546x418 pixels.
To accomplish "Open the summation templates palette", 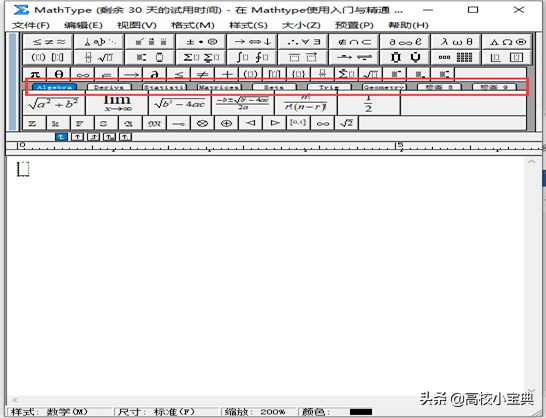I will point(202,57).
